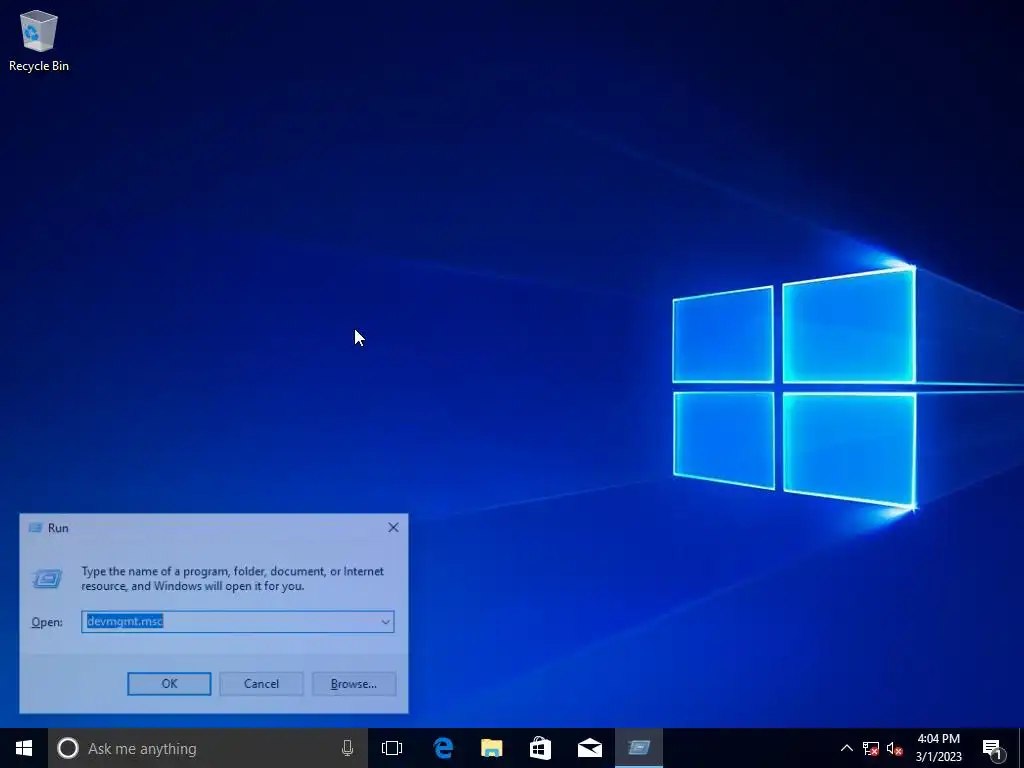The width and height of the screenshot is (1024, 768).
Task: Click the Ask me anything search box
Action: pyautogui.click(x=208, y=748)
